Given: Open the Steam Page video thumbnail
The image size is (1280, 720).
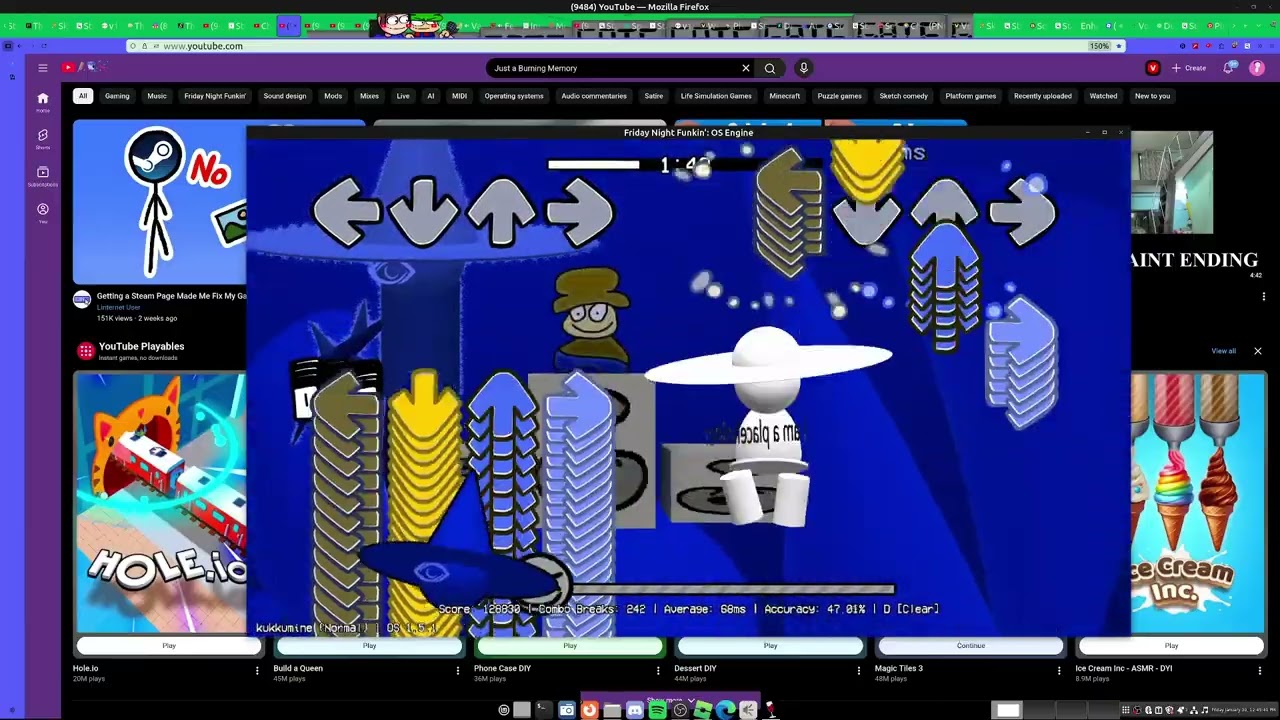Looking at the screenshot, I should [x=160, y=202].
